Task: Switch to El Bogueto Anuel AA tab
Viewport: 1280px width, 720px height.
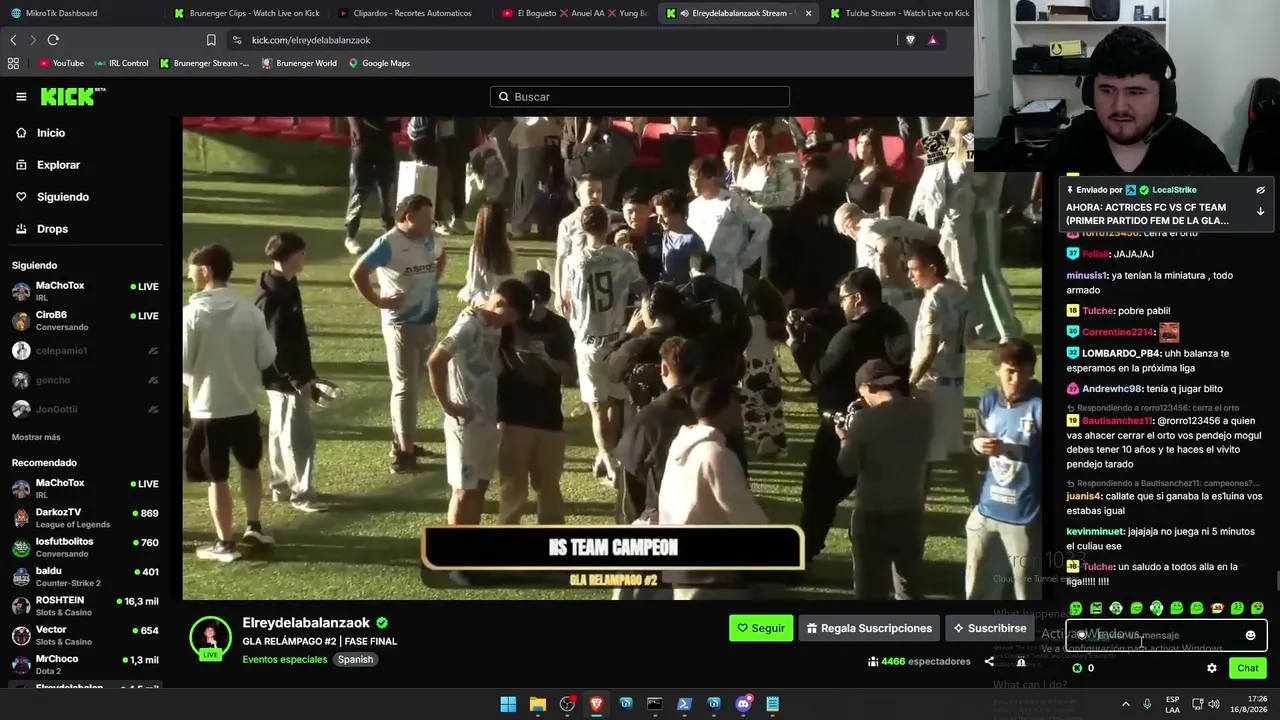Action: (575, 13)
